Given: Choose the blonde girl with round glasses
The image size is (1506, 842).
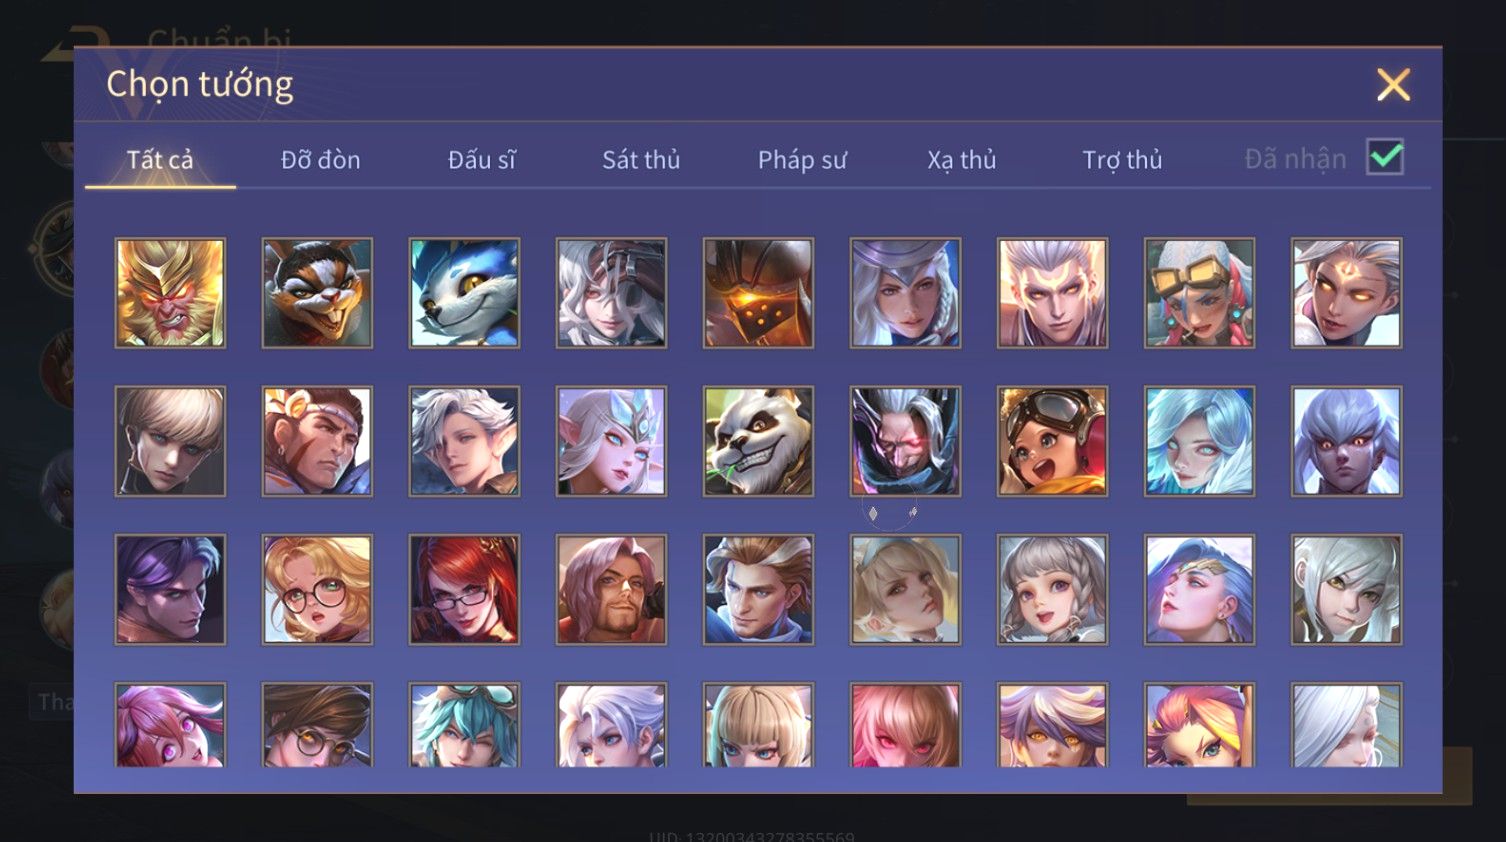Looking at the screenshot, I should point(317,589).
